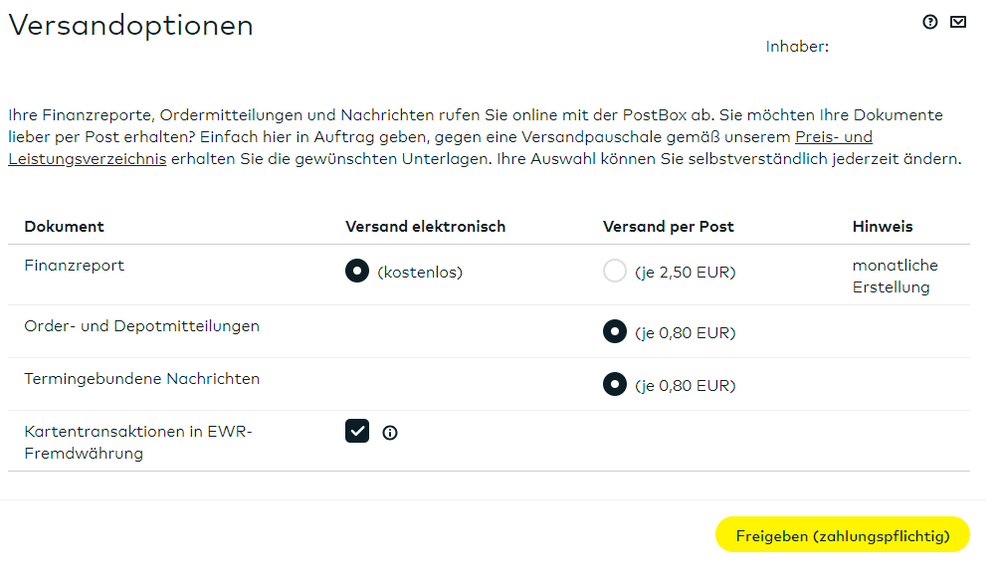Viewport: 999px width, 568px height.
Task: Click the (kostenlos) label
Action: coord(420,273)
